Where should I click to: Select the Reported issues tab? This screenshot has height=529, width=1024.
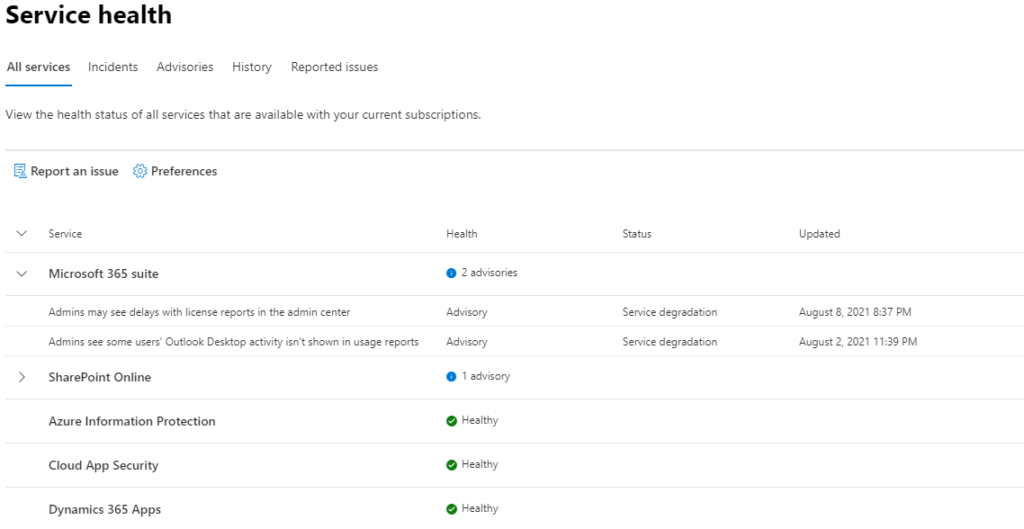coord(334,67)
